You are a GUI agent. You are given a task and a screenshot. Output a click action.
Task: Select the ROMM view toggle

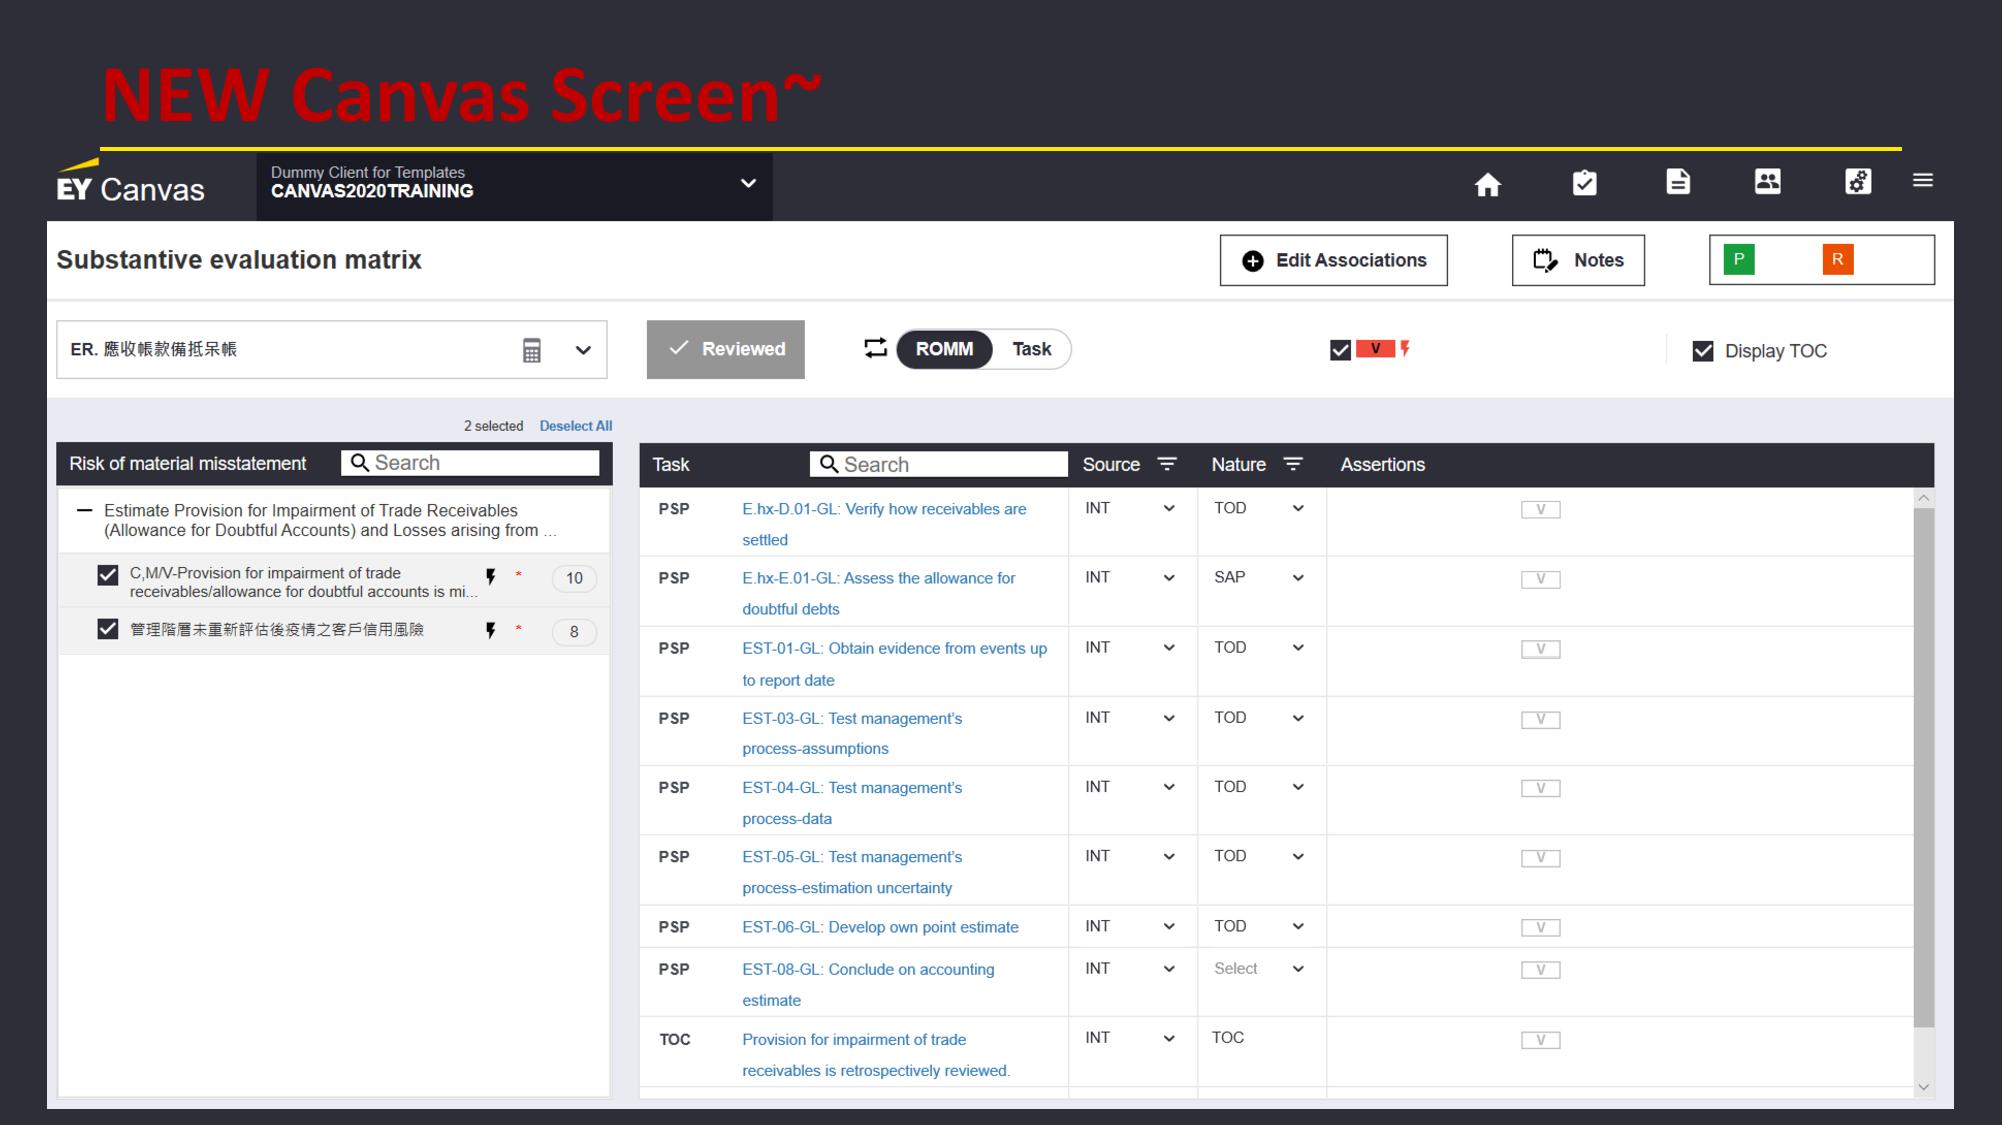[943, 349]
